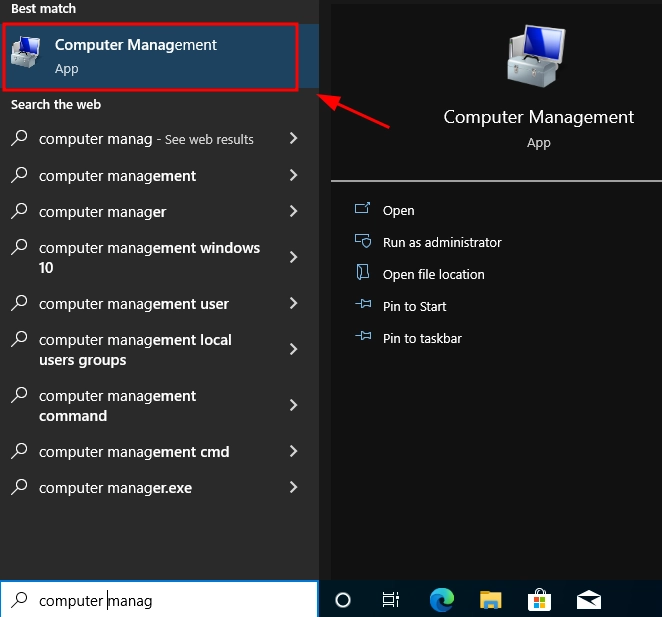The width and height of the screenshot is (662, 617).
Task: Open Computer Management best match result
Action: click(x=150, y=56)
